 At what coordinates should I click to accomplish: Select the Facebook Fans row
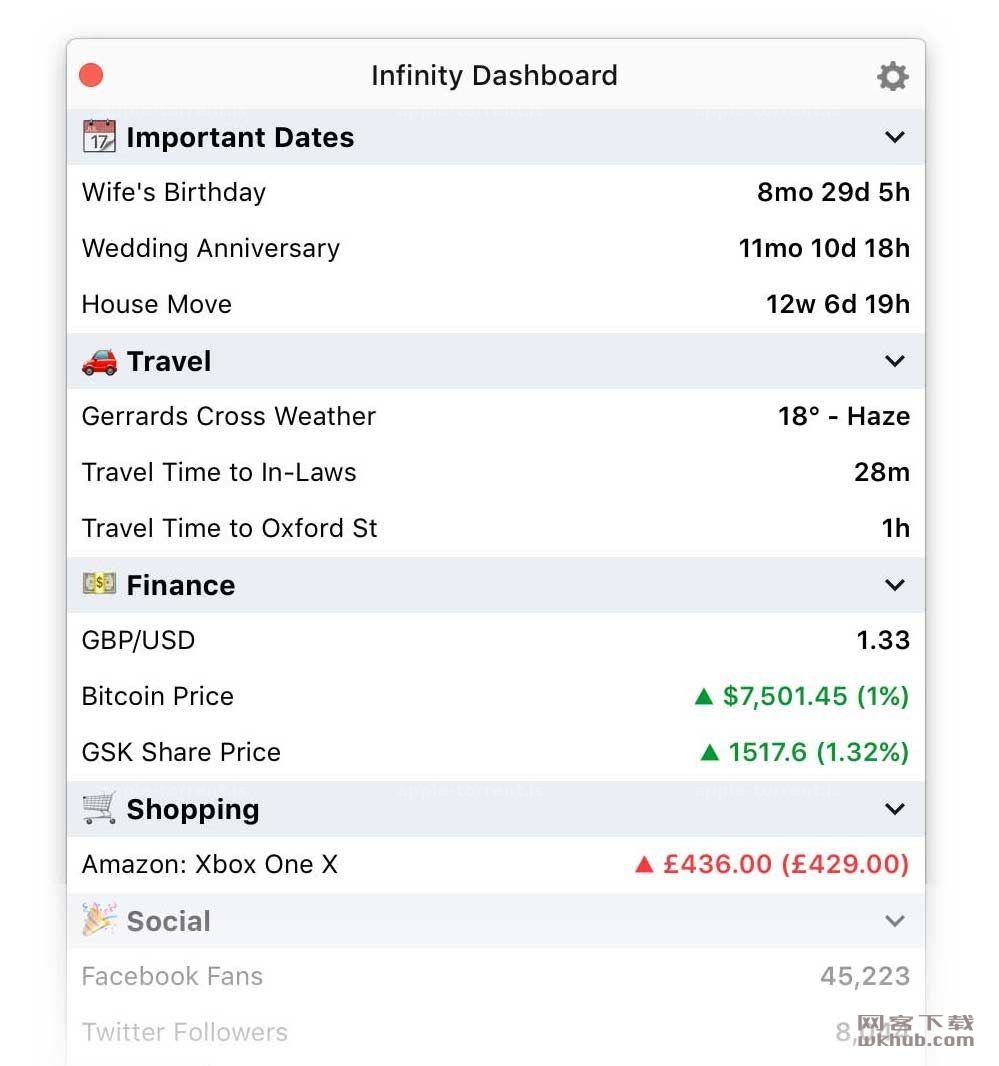(x=496, y=976)
